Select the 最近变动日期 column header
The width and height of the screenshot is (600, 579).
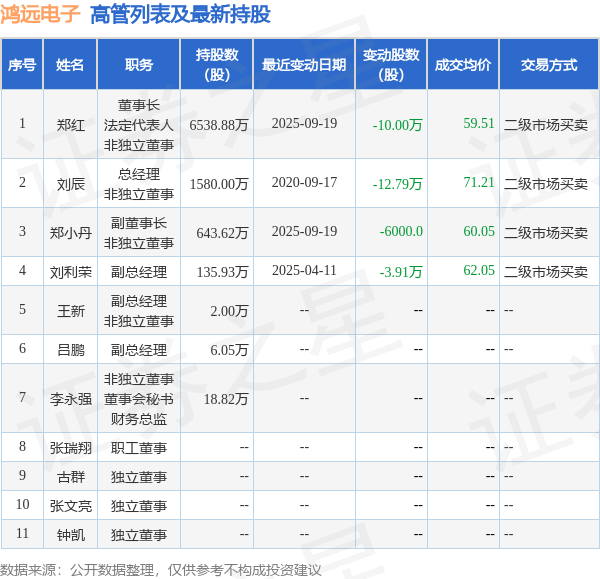tap(304, 65)
